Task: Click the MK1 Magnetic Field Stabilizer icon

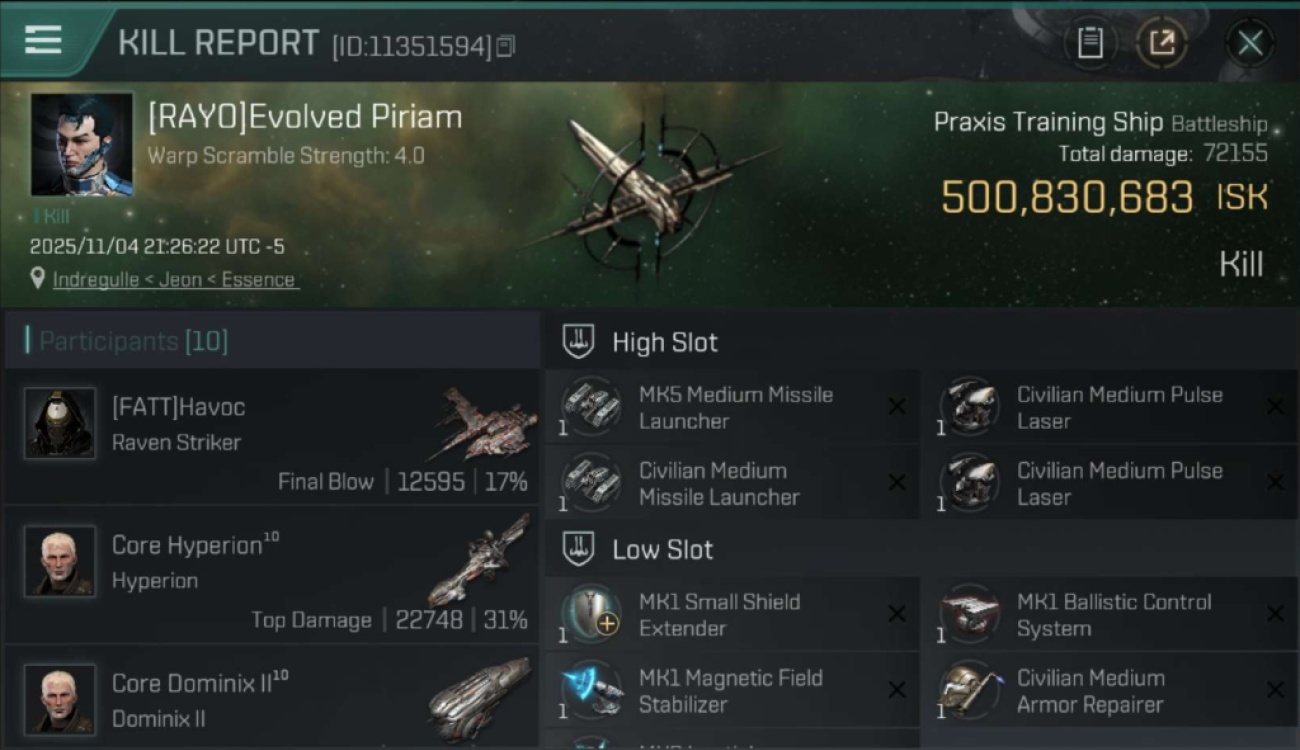Action: pyautogui.click(x=590, y=690)
